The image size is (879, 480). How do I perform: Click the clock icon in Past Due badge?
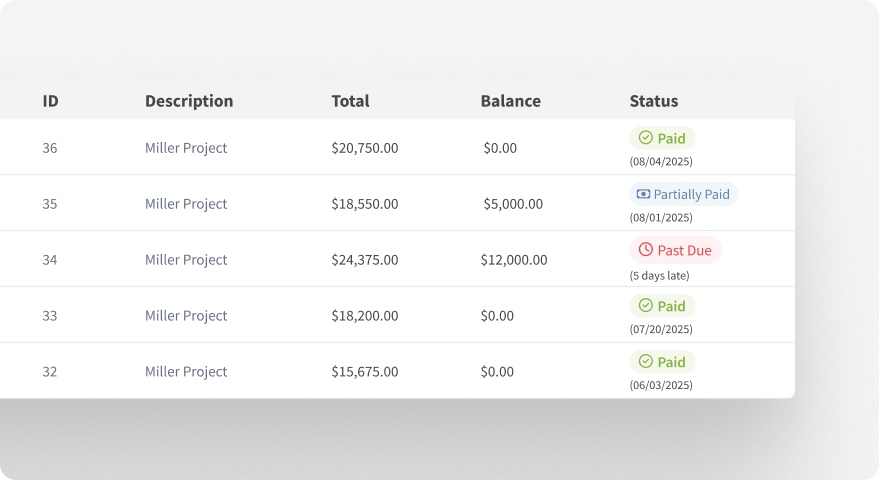[645, 250]
